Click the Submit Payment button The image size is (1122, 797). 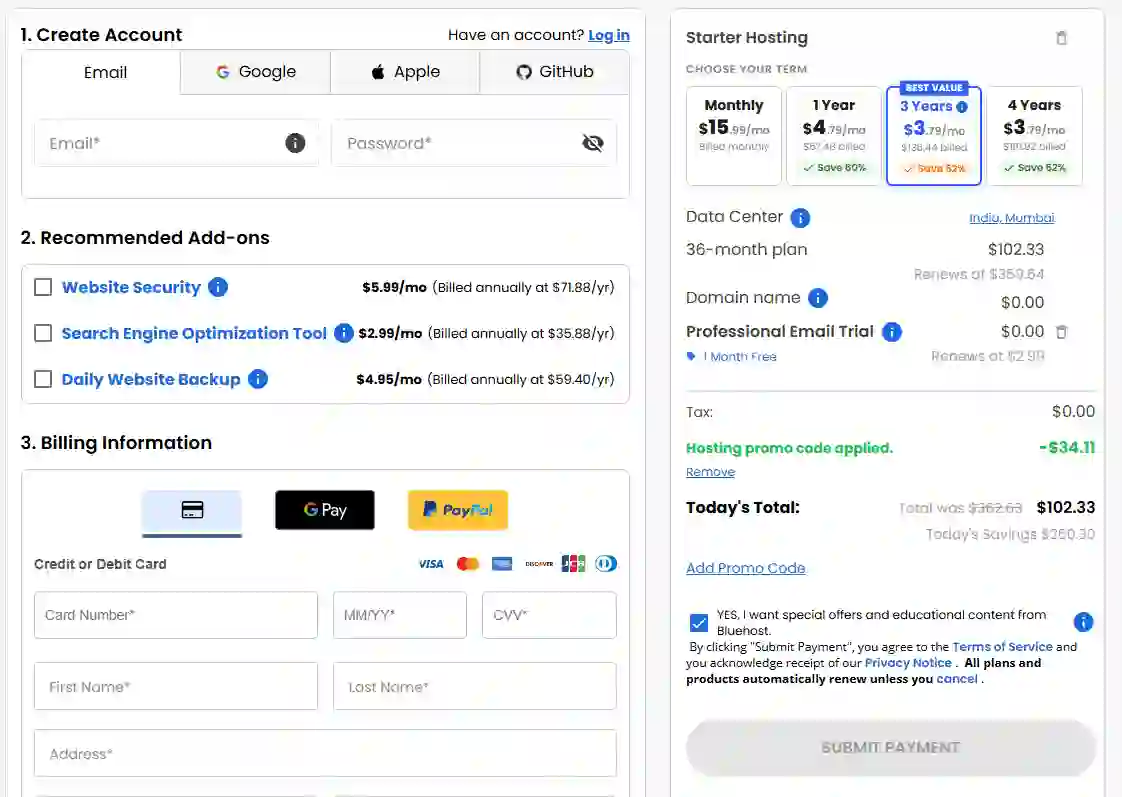tap(891, 748)
